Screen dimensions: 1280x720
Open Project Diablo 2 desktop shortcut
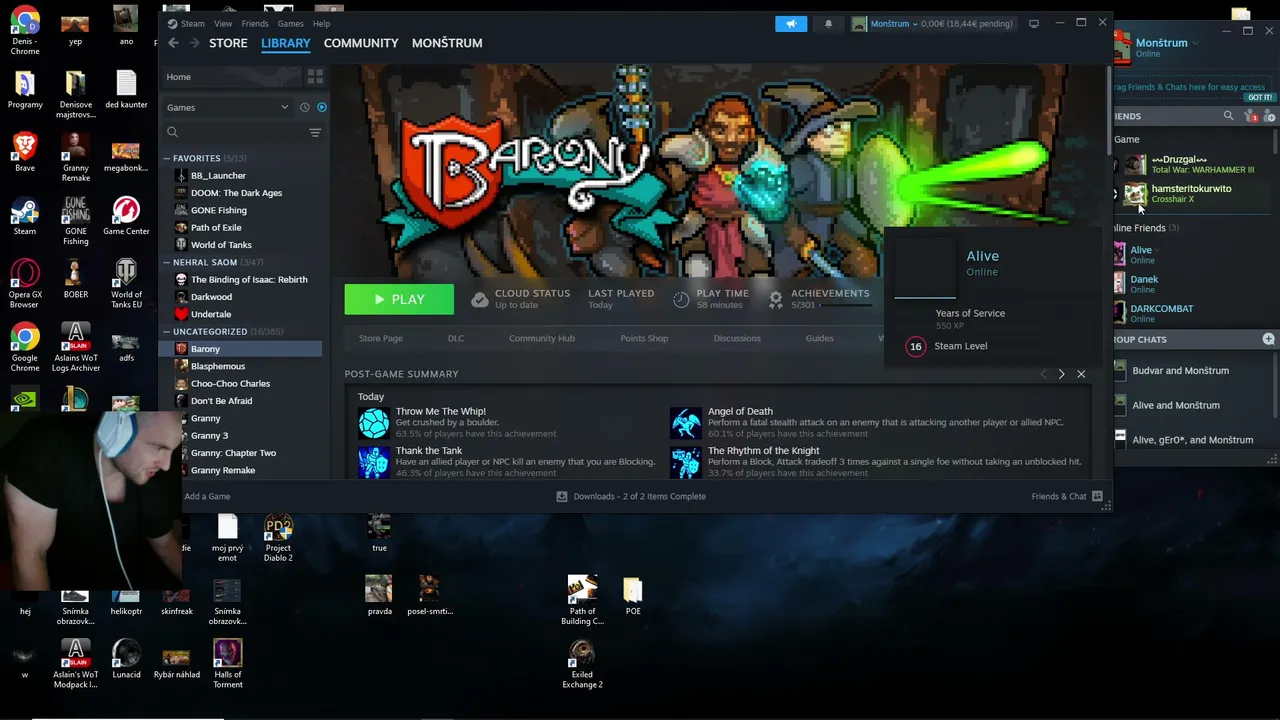278,538
